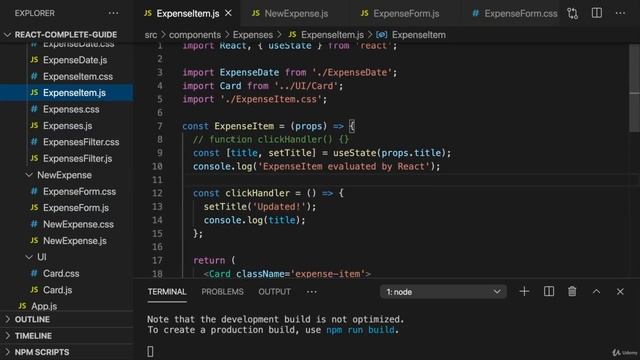Split the editor to the right

coord(596,13)
